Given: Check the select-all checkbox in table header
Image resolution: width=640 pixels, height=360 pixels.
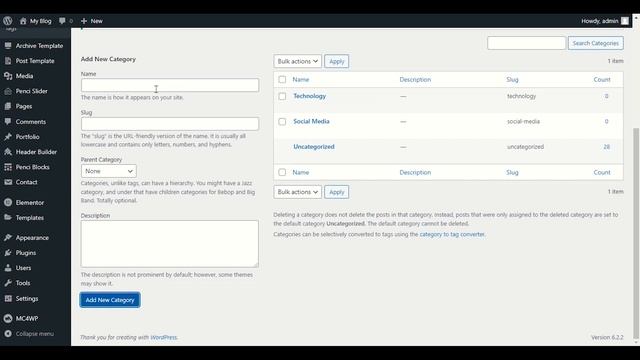Looking at the screenshot, I should pos(282,80).
